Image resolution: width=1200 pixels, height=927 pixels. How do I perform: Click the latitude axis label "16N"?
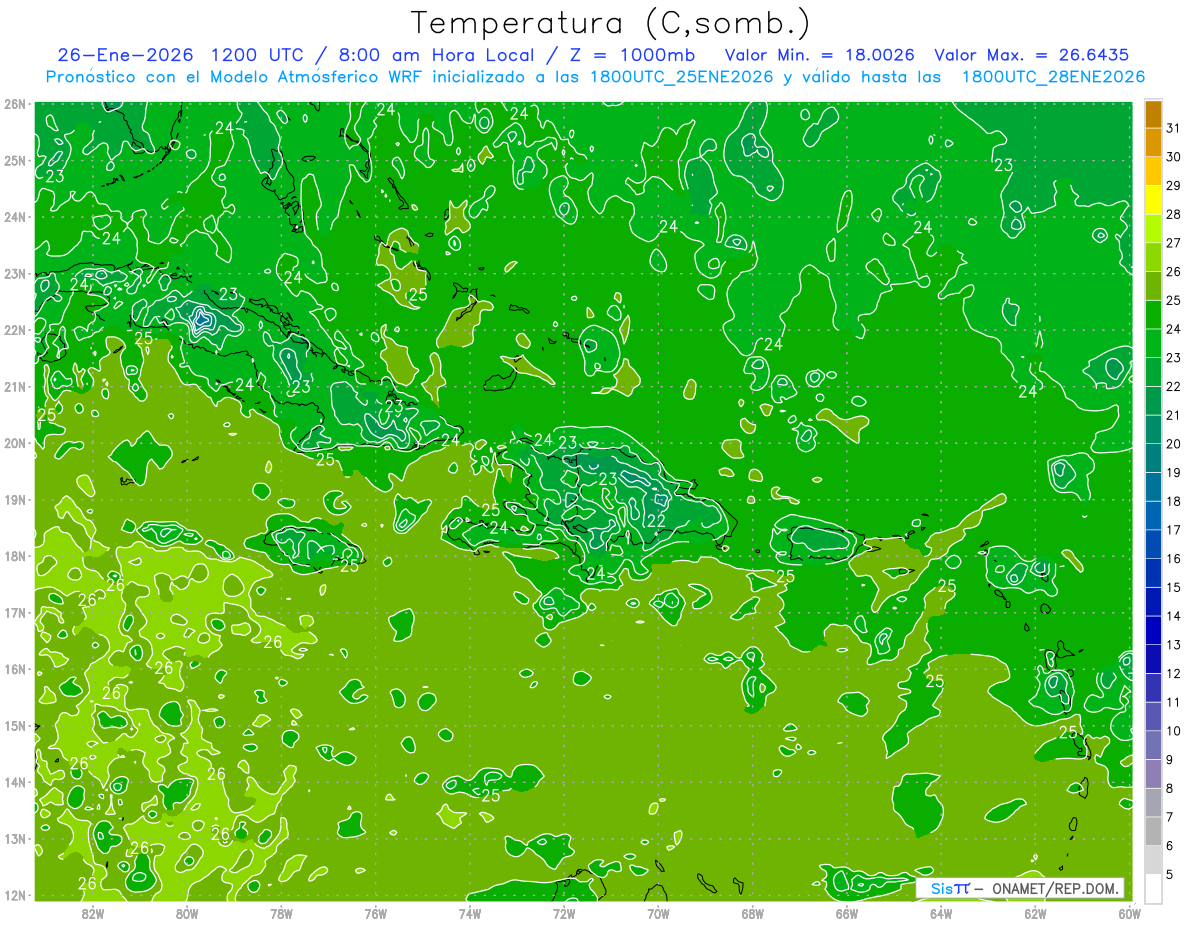(15, 669)
